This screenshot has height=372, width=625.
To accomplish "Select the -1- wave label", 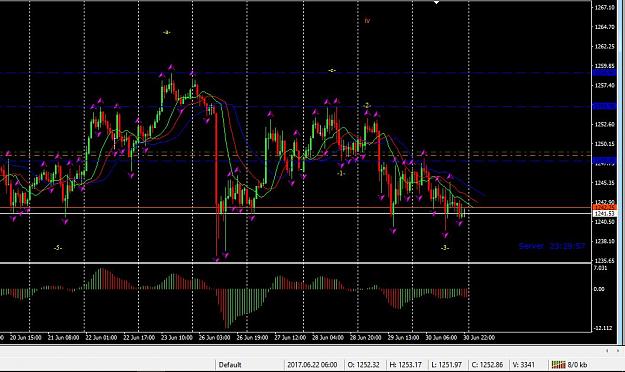I will coord(340,174).
